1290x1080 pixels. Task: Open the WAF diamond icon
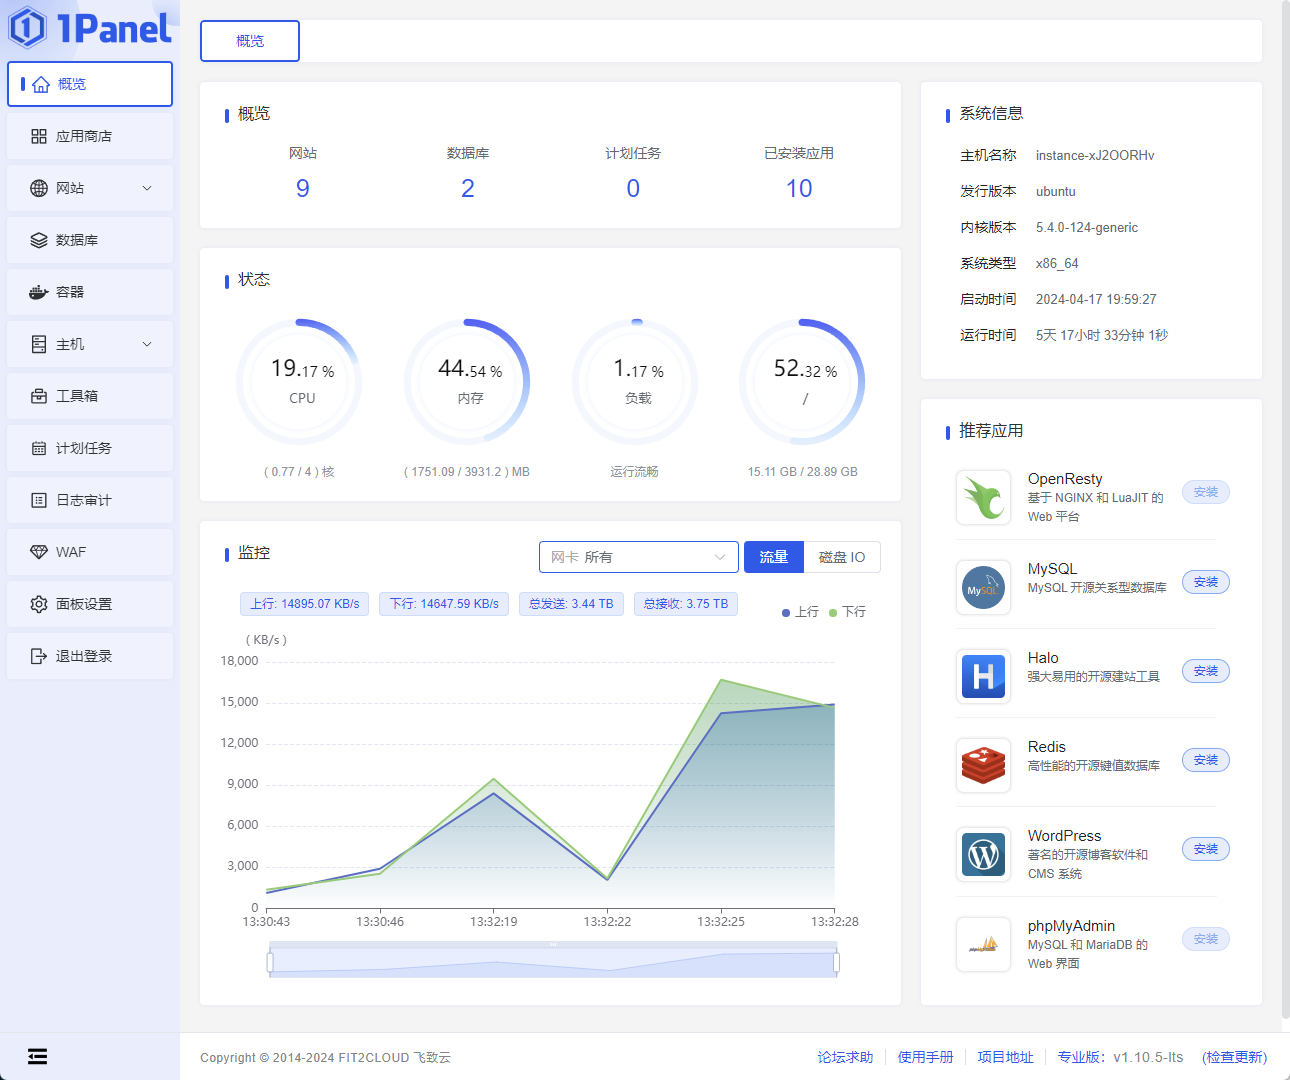pyautogui.click(x=39, y=552)
